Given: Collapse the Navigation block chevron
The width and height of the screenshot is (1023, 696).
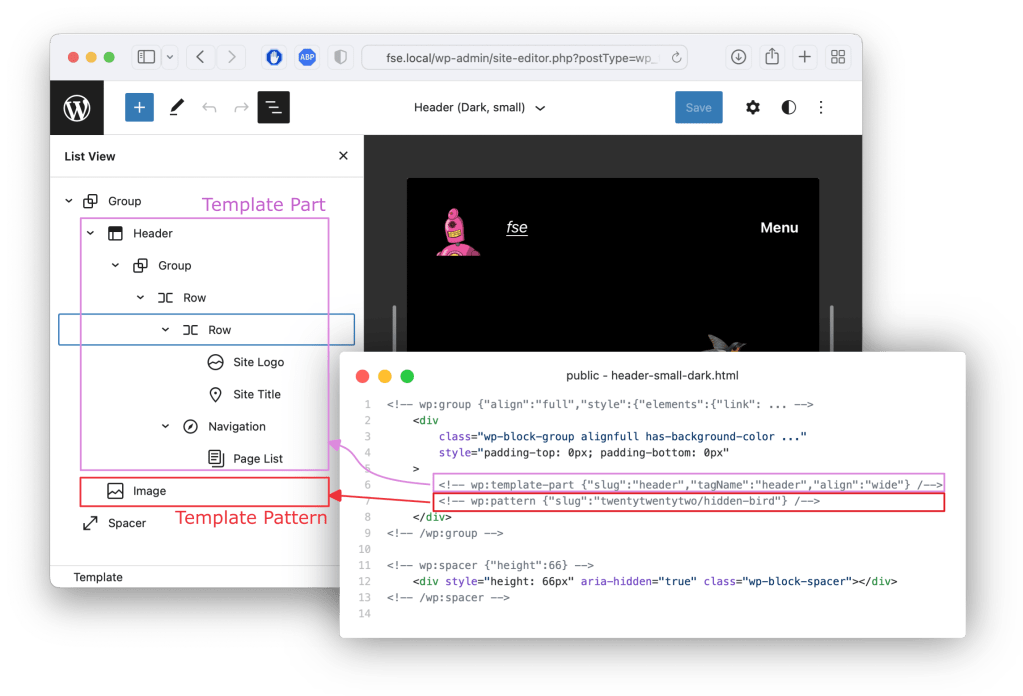Looking at the screenshot, I should [165, 427].
